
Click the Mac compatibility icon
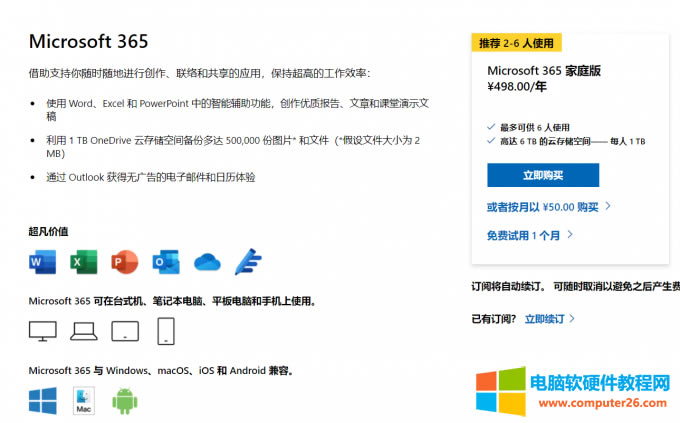pos(83,400)
